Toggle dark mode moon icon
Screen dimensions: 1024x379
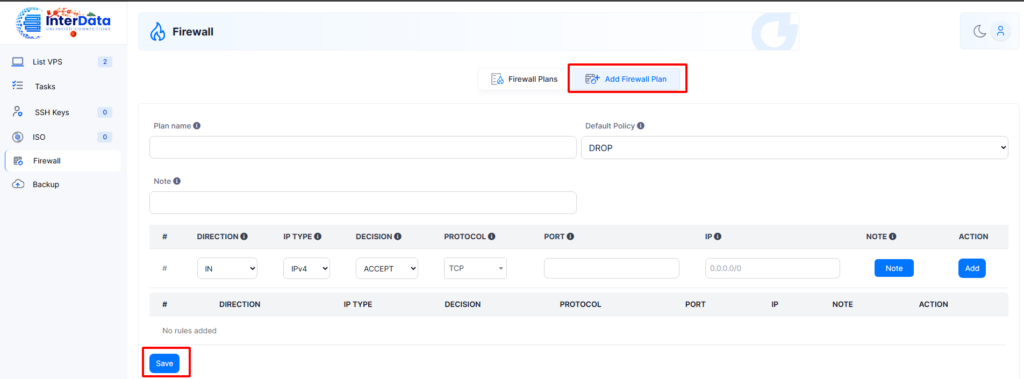click(x=979, y=31)
